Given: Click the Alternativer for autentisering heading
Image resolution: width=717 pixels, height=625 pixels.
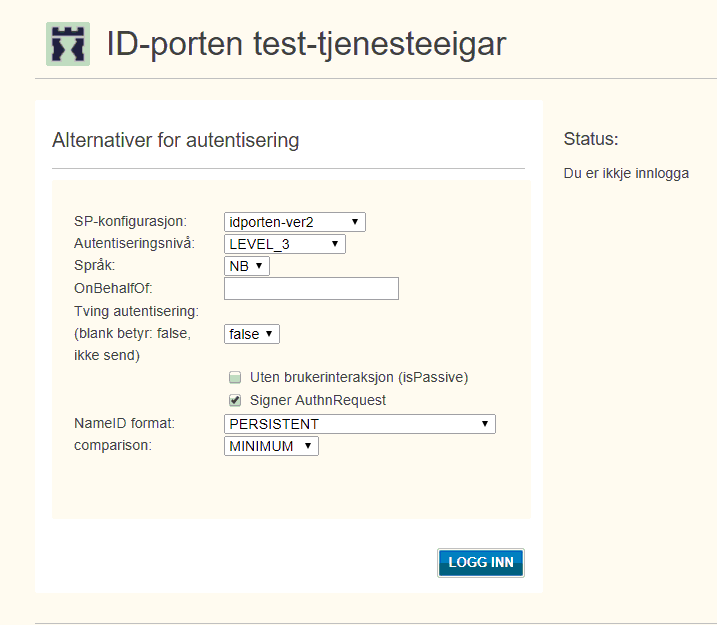Looking at the screenshot, I should click(x=176, y=140).
